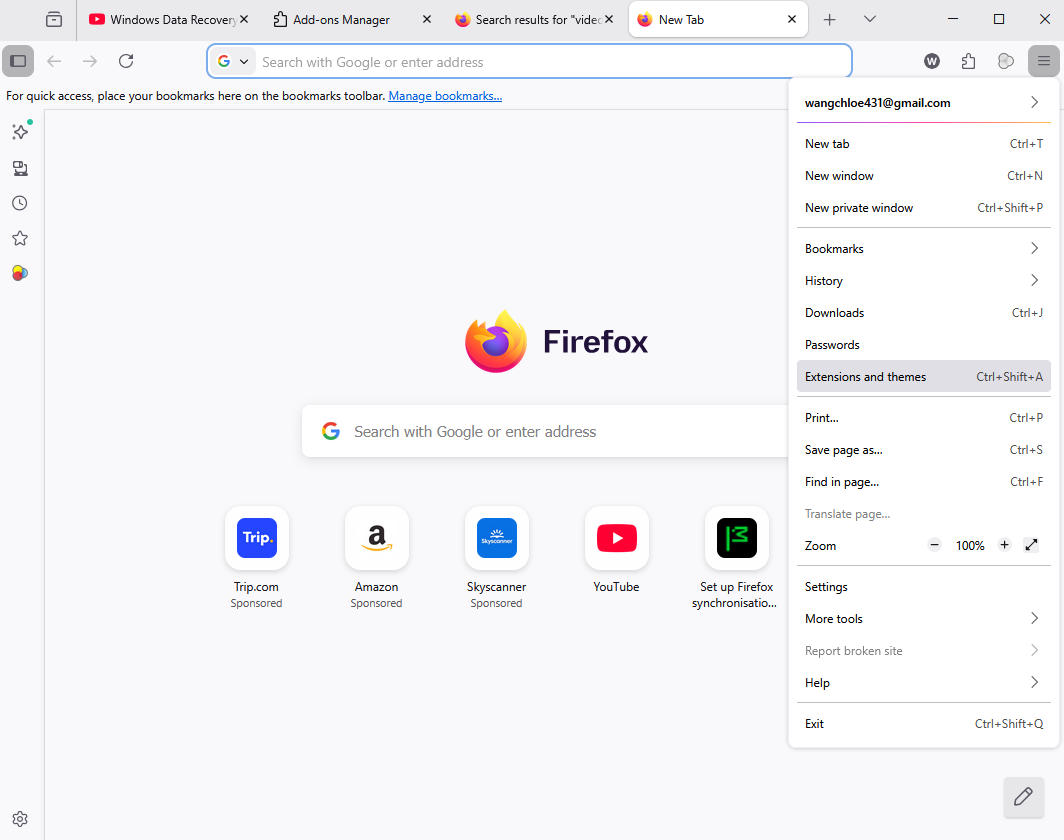Screen dimensions: 1064x840
Task: Click the Manage bookmarks link
Action: pos(444,95)
